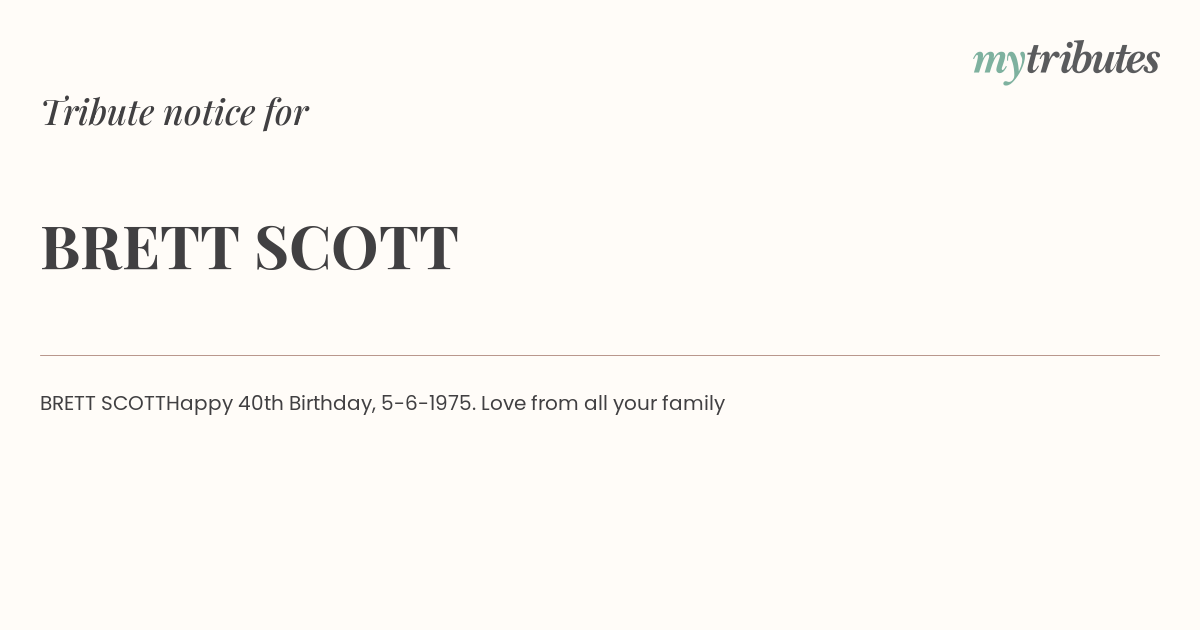Click the word "Tribute" in italic heading
This screenshot has height=630, width=1200.
[97, 112]
